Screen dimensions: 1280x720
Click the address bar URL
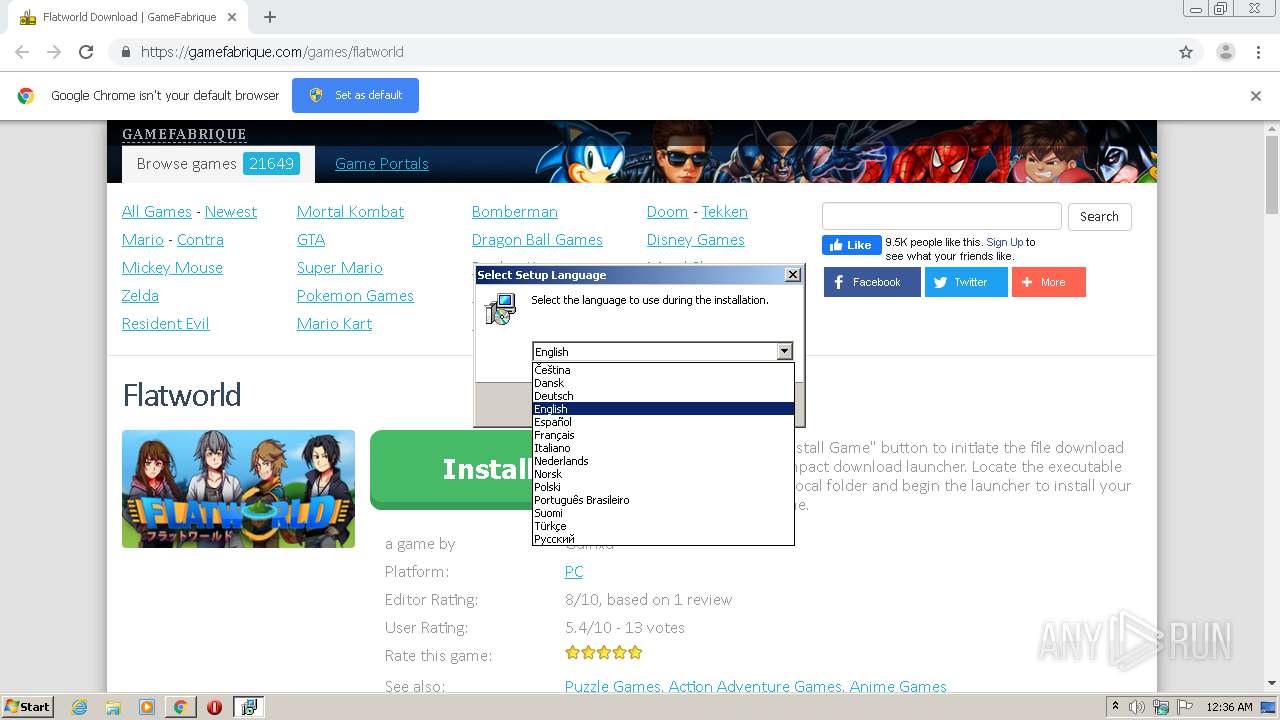pyautogui.click(x=272, y=52)
